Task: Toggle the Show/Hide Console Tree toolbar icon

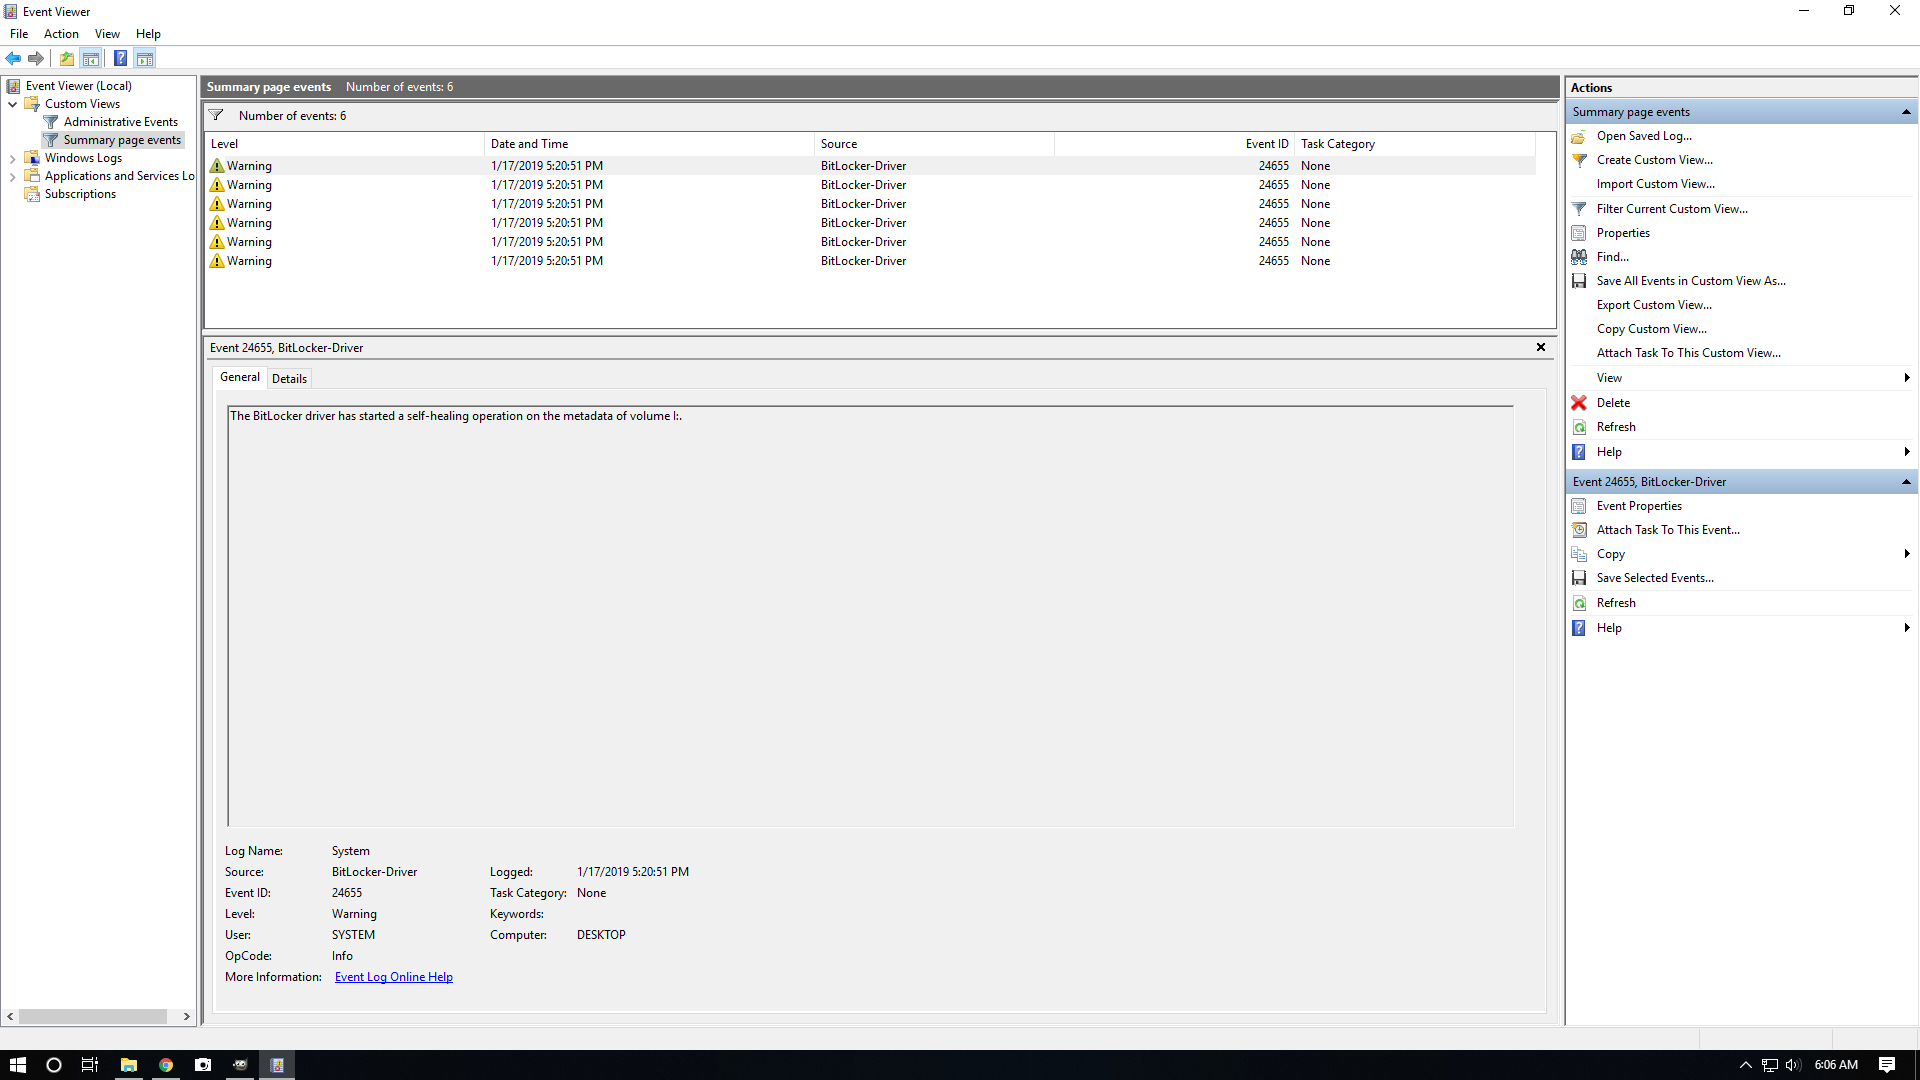Action: tap(91, 58)
